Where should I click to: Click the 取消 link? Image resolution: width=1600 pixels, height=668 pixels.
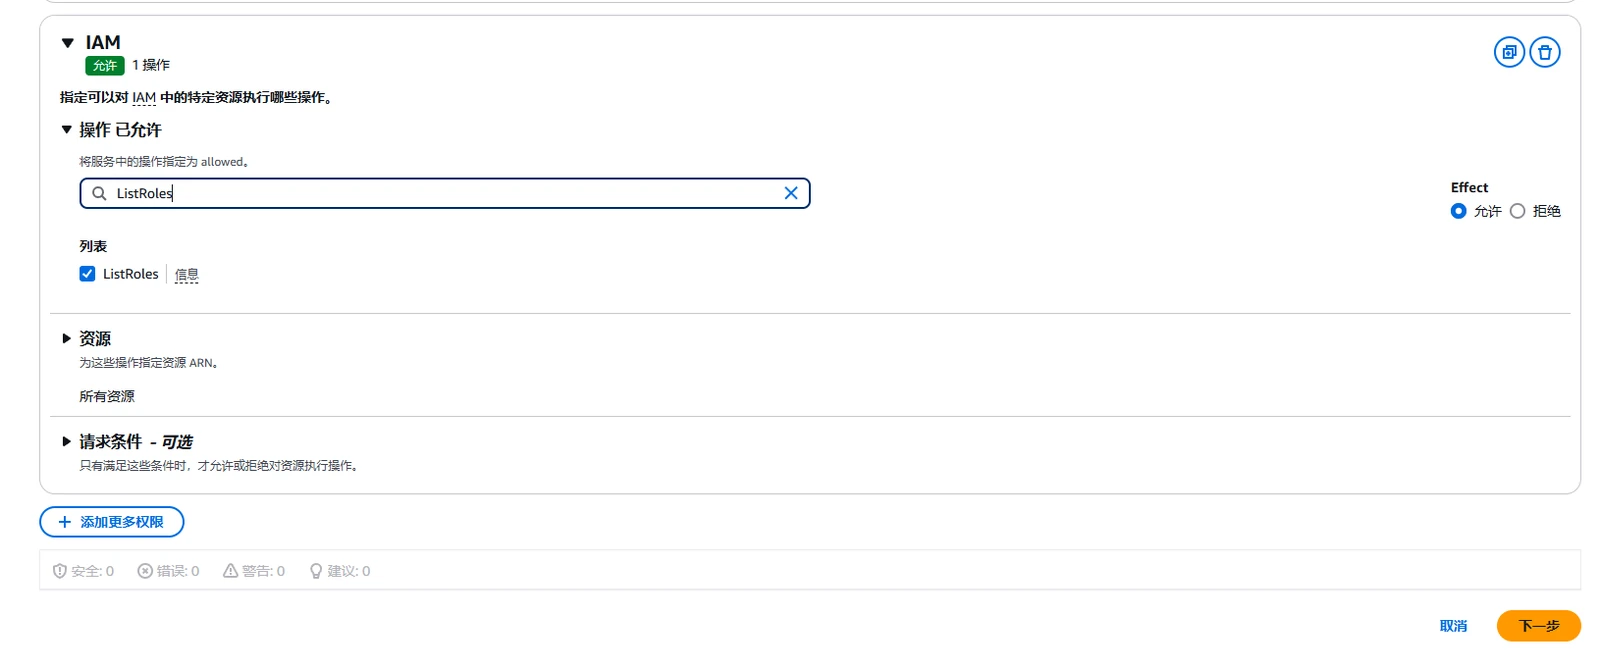tap(1453, 626)
